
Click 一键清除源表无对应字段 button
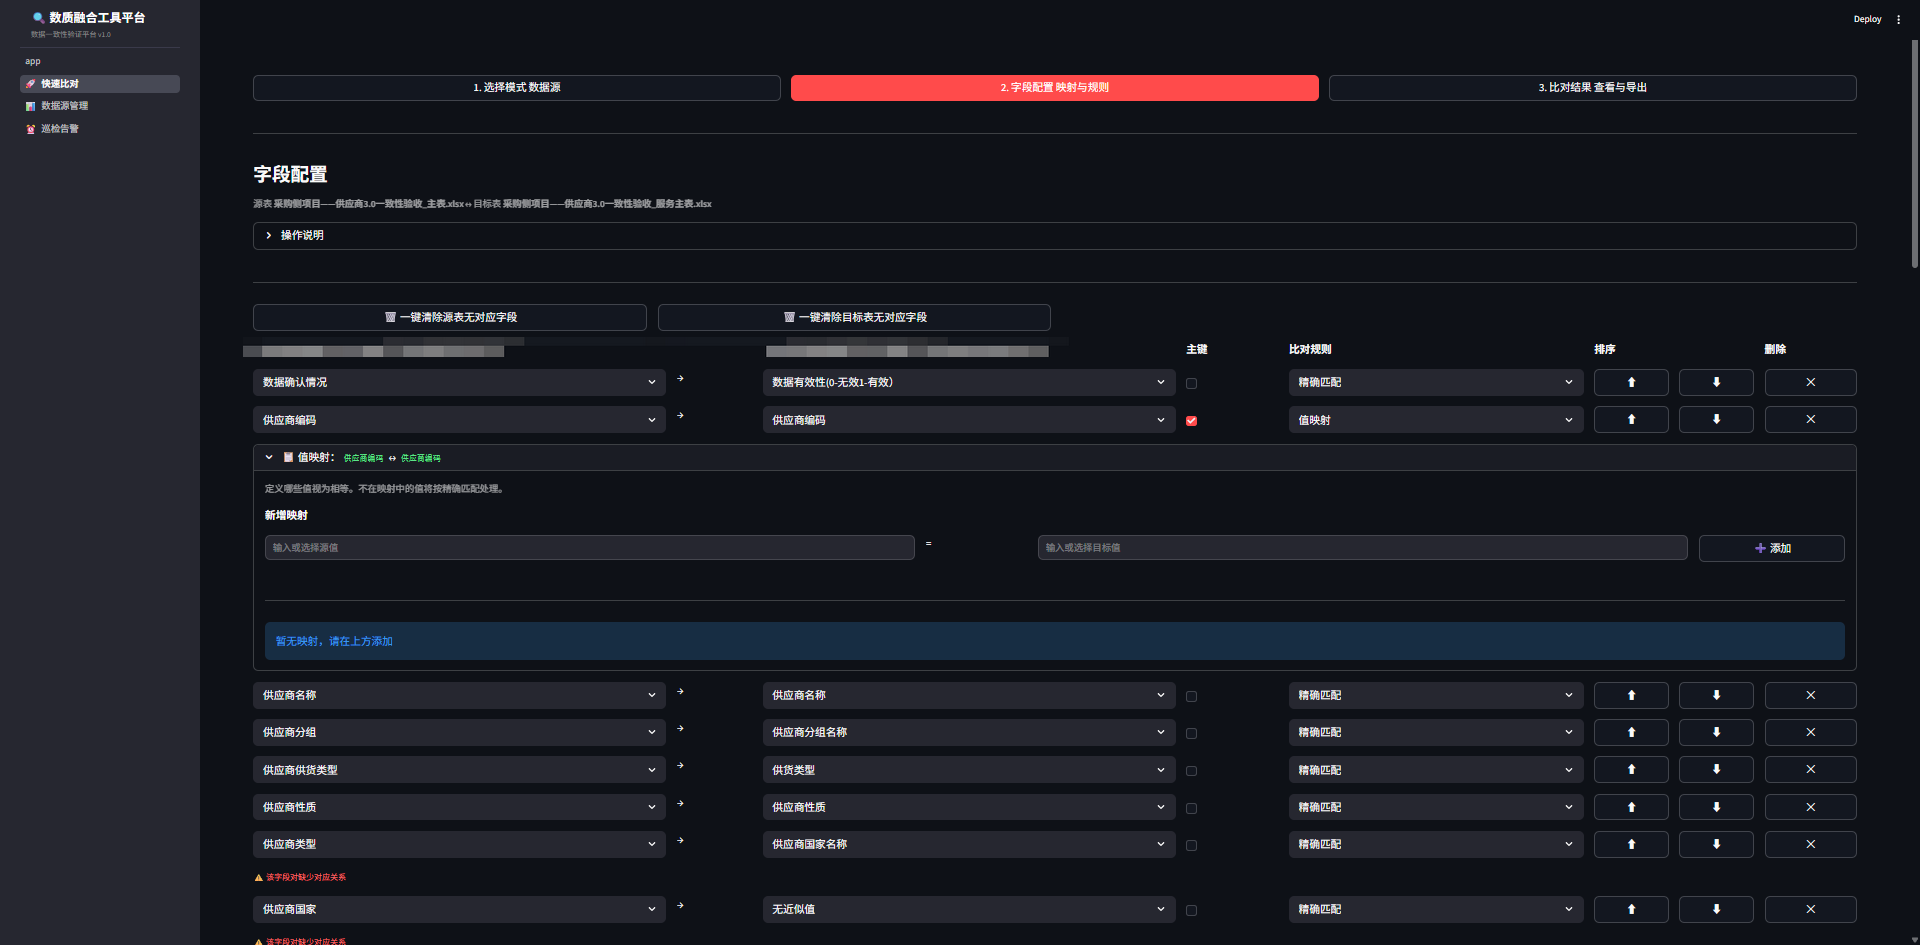click(x=450, y=317)
